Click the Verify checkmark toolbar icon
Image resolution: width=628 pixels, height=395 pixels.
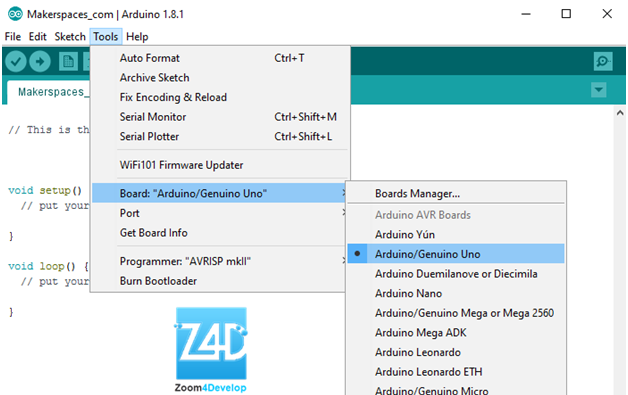[x=16, y=62]
